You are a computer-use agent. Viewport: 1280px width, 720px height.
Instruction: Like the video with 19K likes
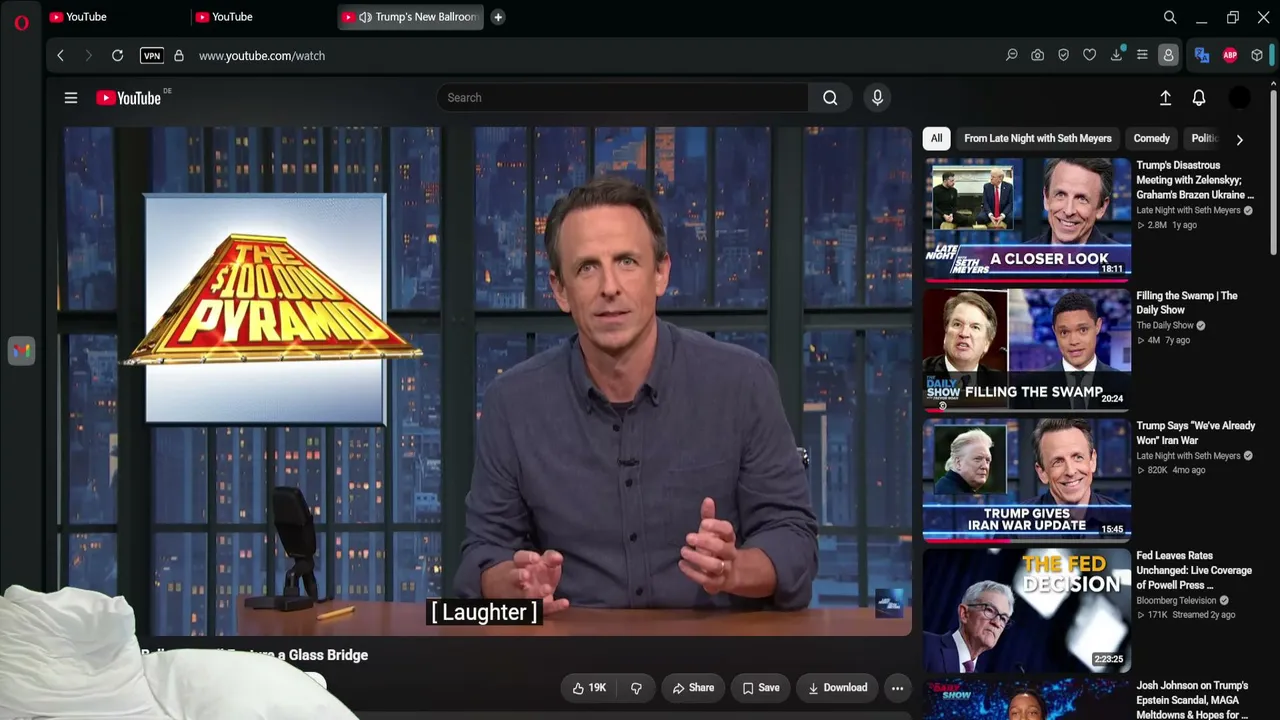589,688
